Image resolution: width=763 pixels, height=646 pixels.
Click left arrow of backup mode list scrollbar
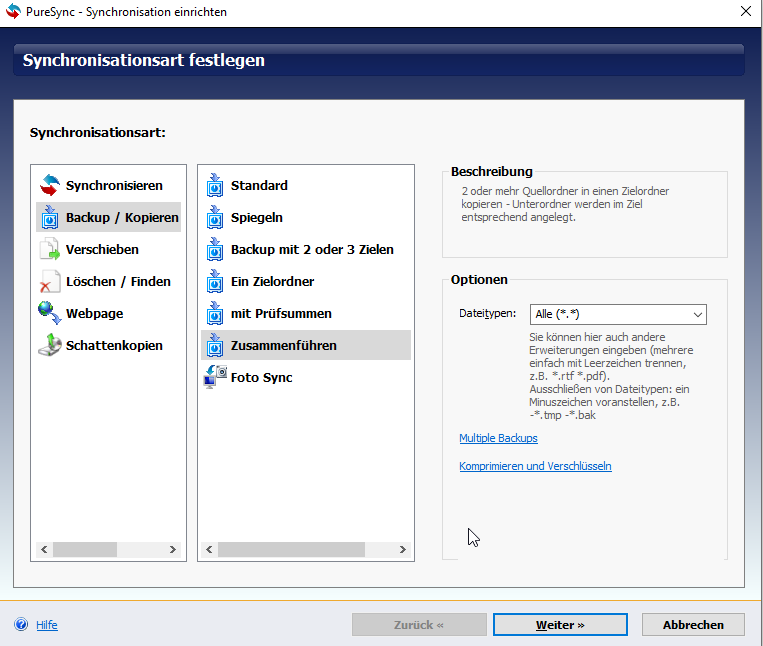[x=209, y=549]
